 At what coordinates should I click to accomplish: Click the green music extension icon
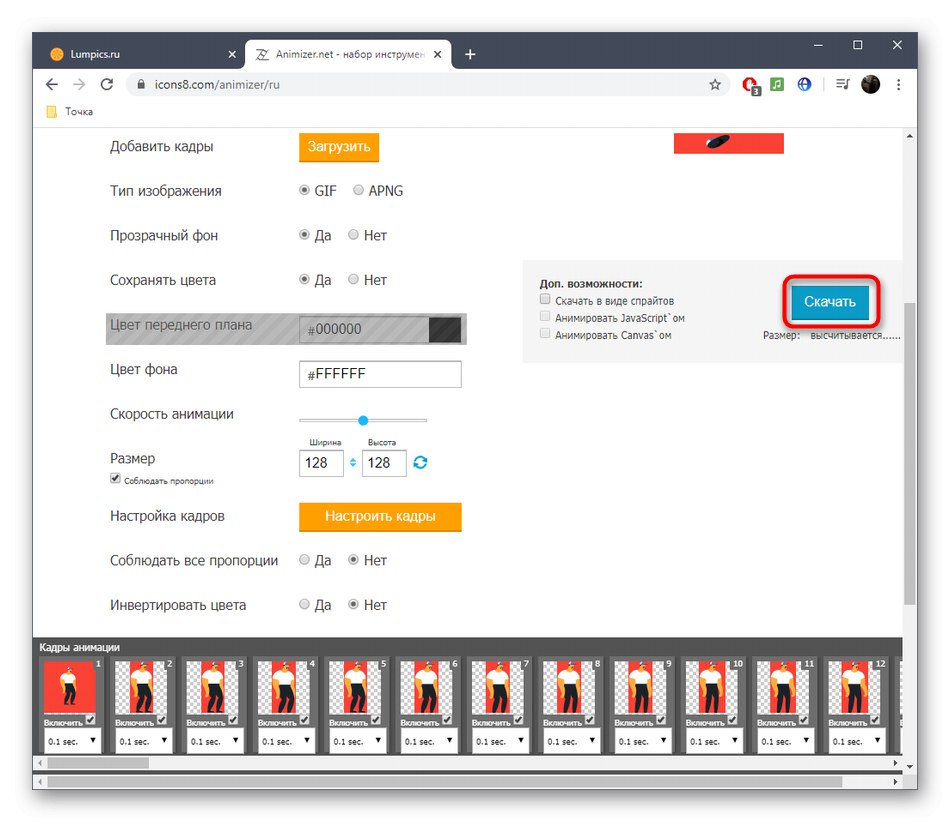(777, 84)
